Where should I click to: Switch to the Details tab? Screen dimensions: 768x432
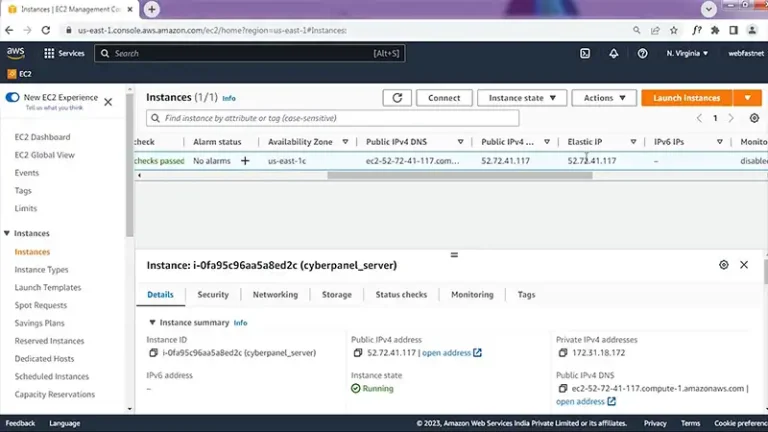coord(160,295)
